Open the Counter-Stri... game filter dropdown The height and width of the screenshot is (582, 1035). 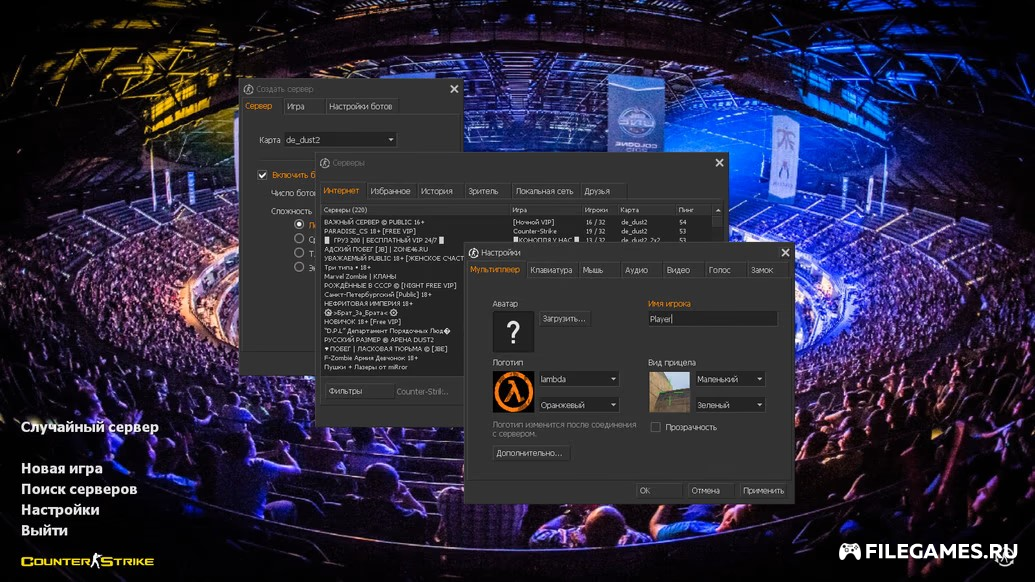click(x=422, y=391)
